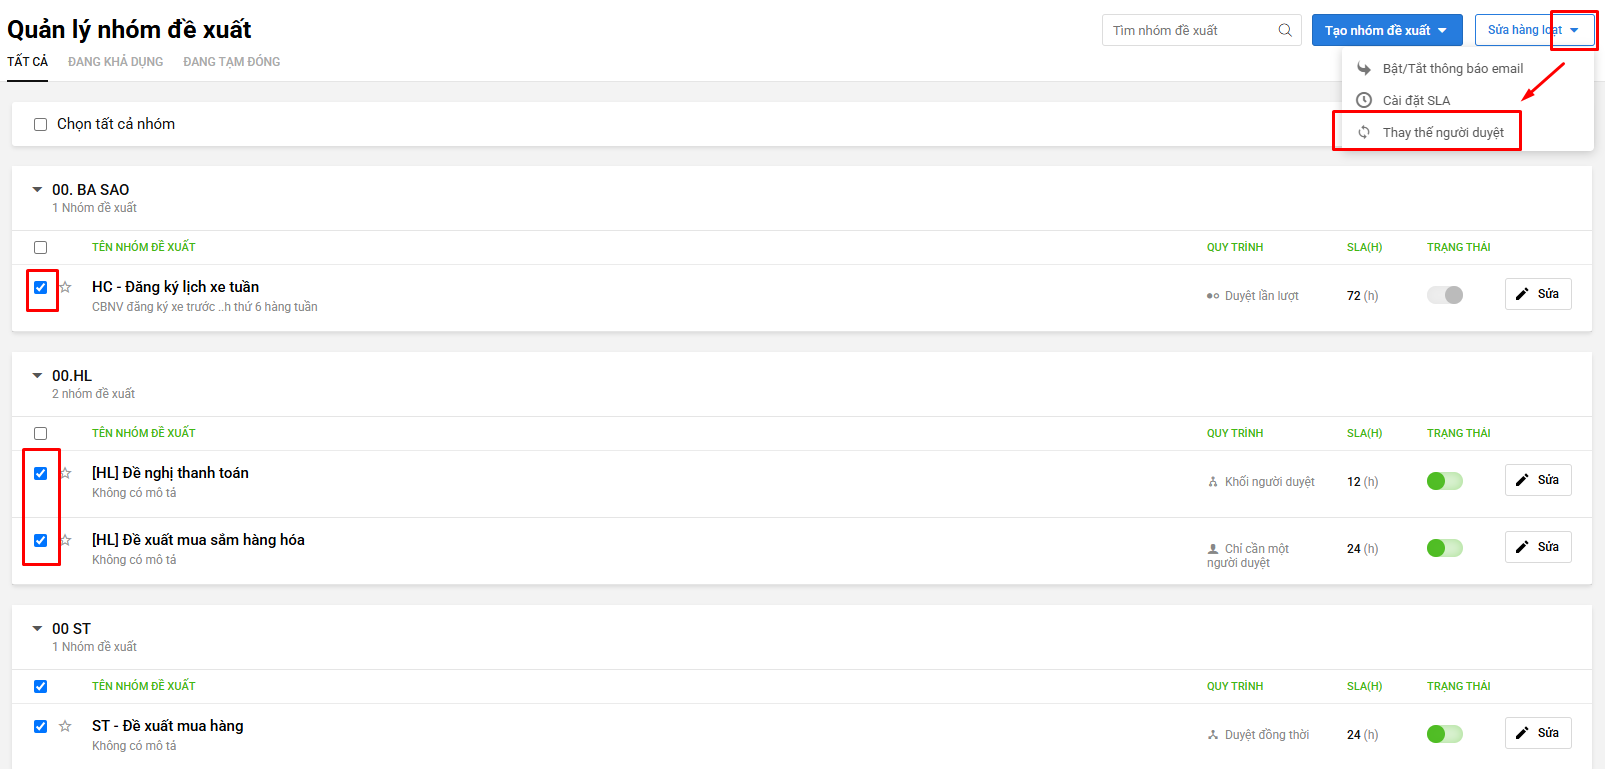Star the [HL] Đề nghị thanh toán group

tap(65, 473)
